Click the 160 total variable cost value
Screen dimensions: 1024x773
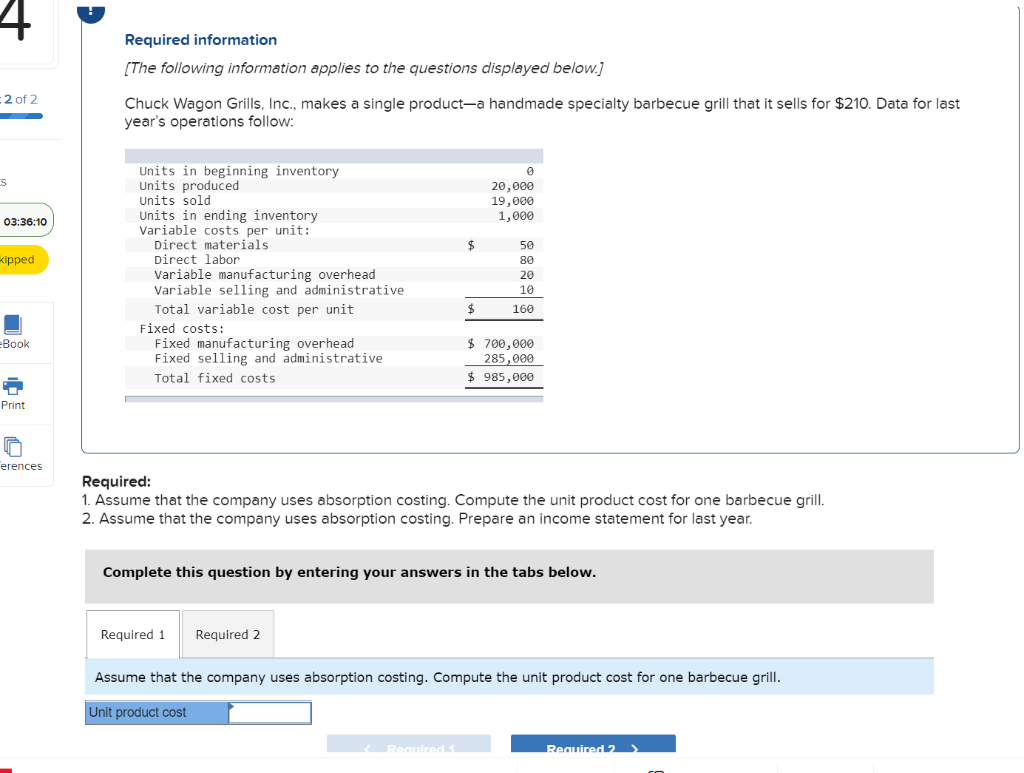(x=522, y=309)
